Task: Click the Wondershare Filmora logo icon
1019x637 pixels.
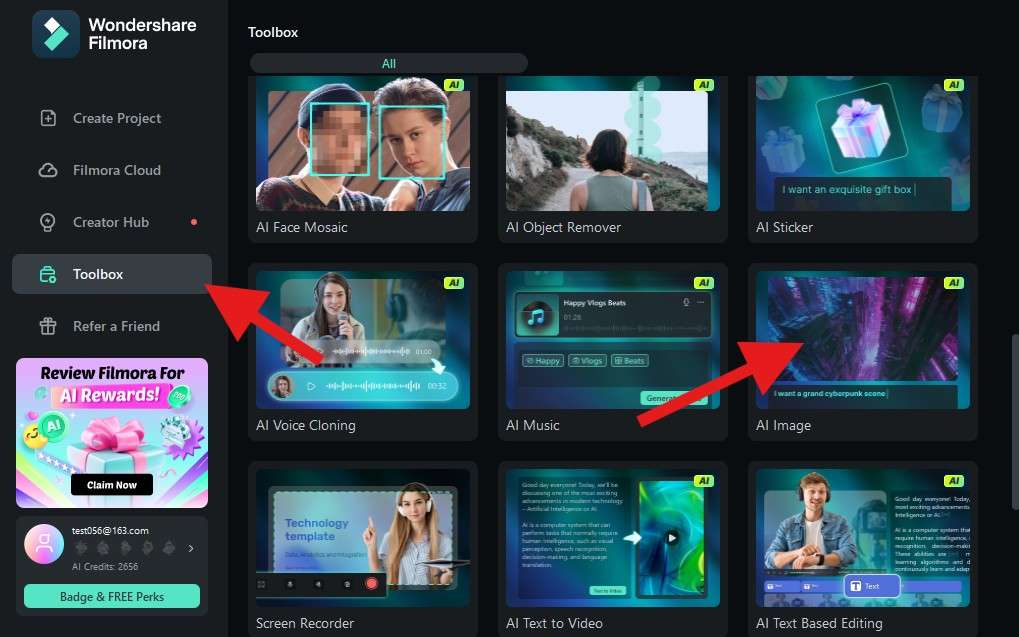Action: pyautogui.click(x=56, y=34)
